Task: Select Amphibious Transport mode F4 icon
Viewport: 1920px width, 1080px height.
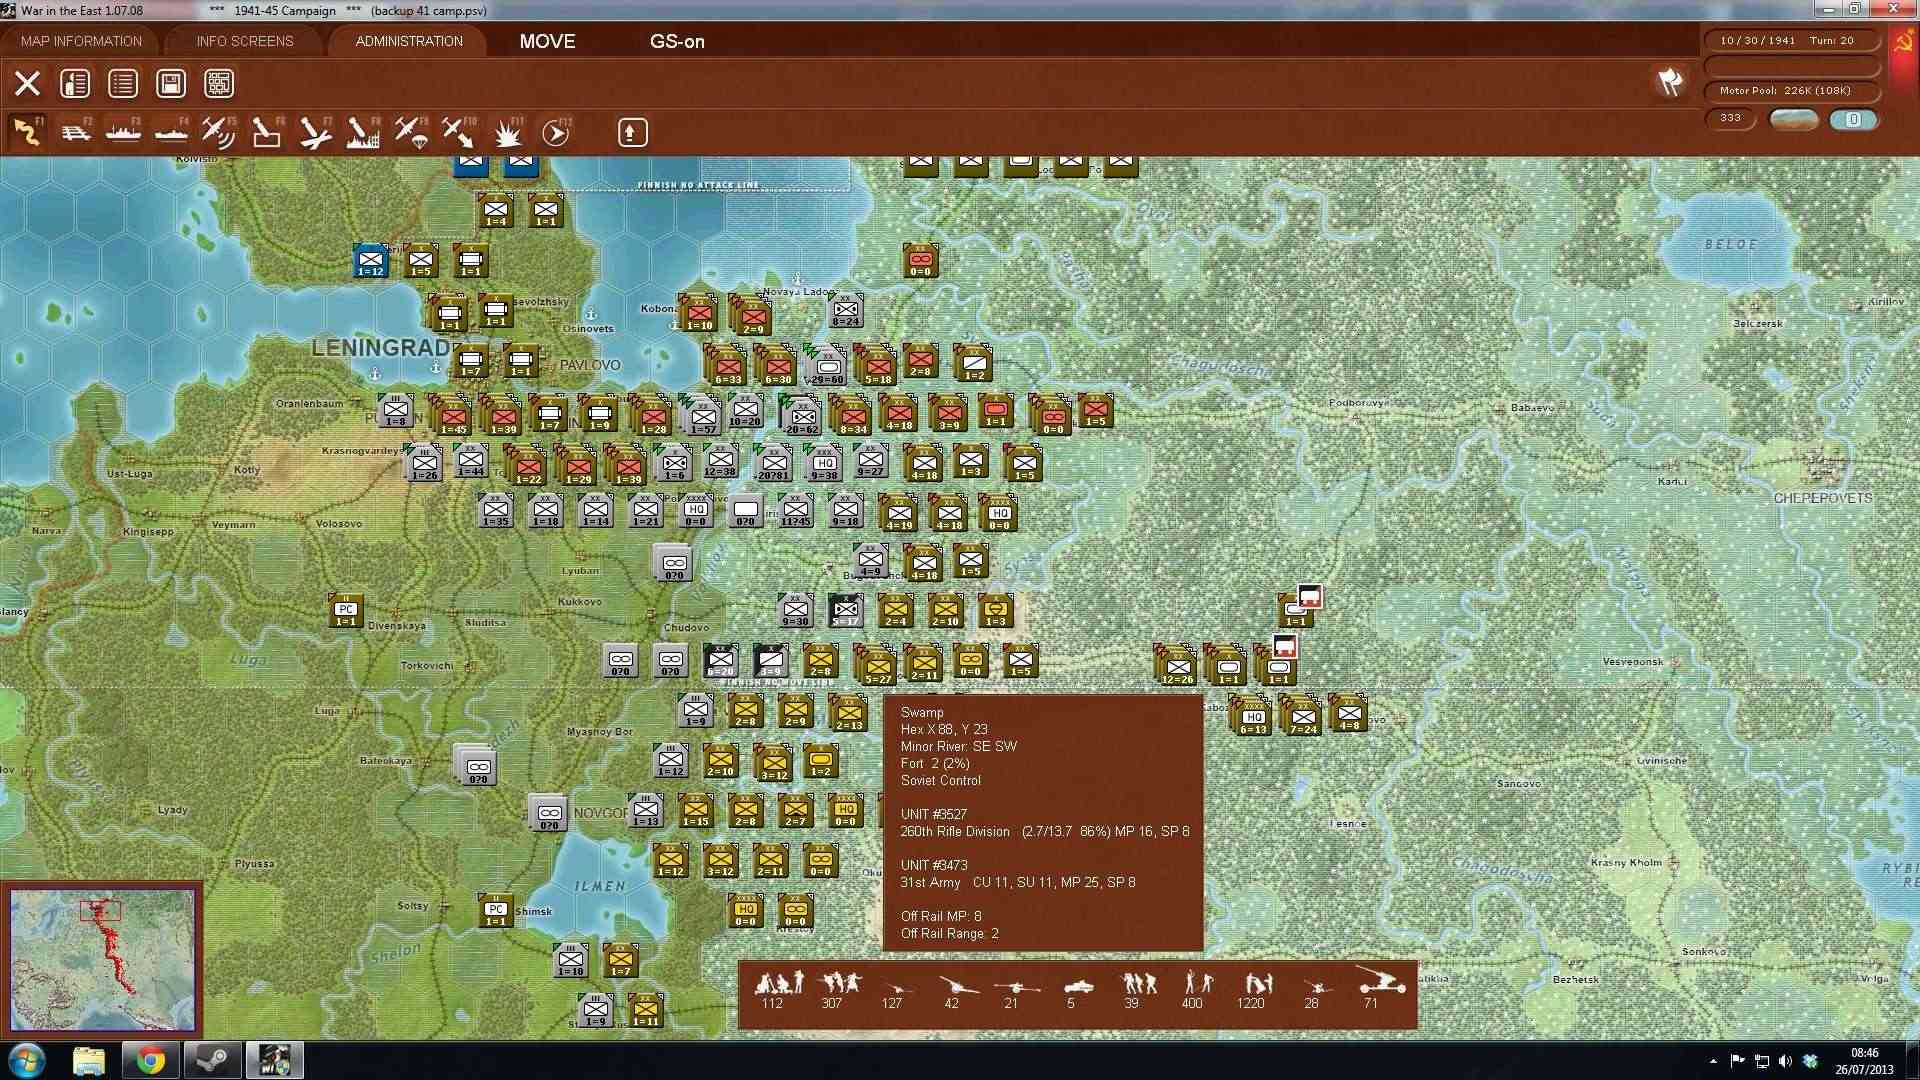Action: pyautogui.click(x=171, y=132)
